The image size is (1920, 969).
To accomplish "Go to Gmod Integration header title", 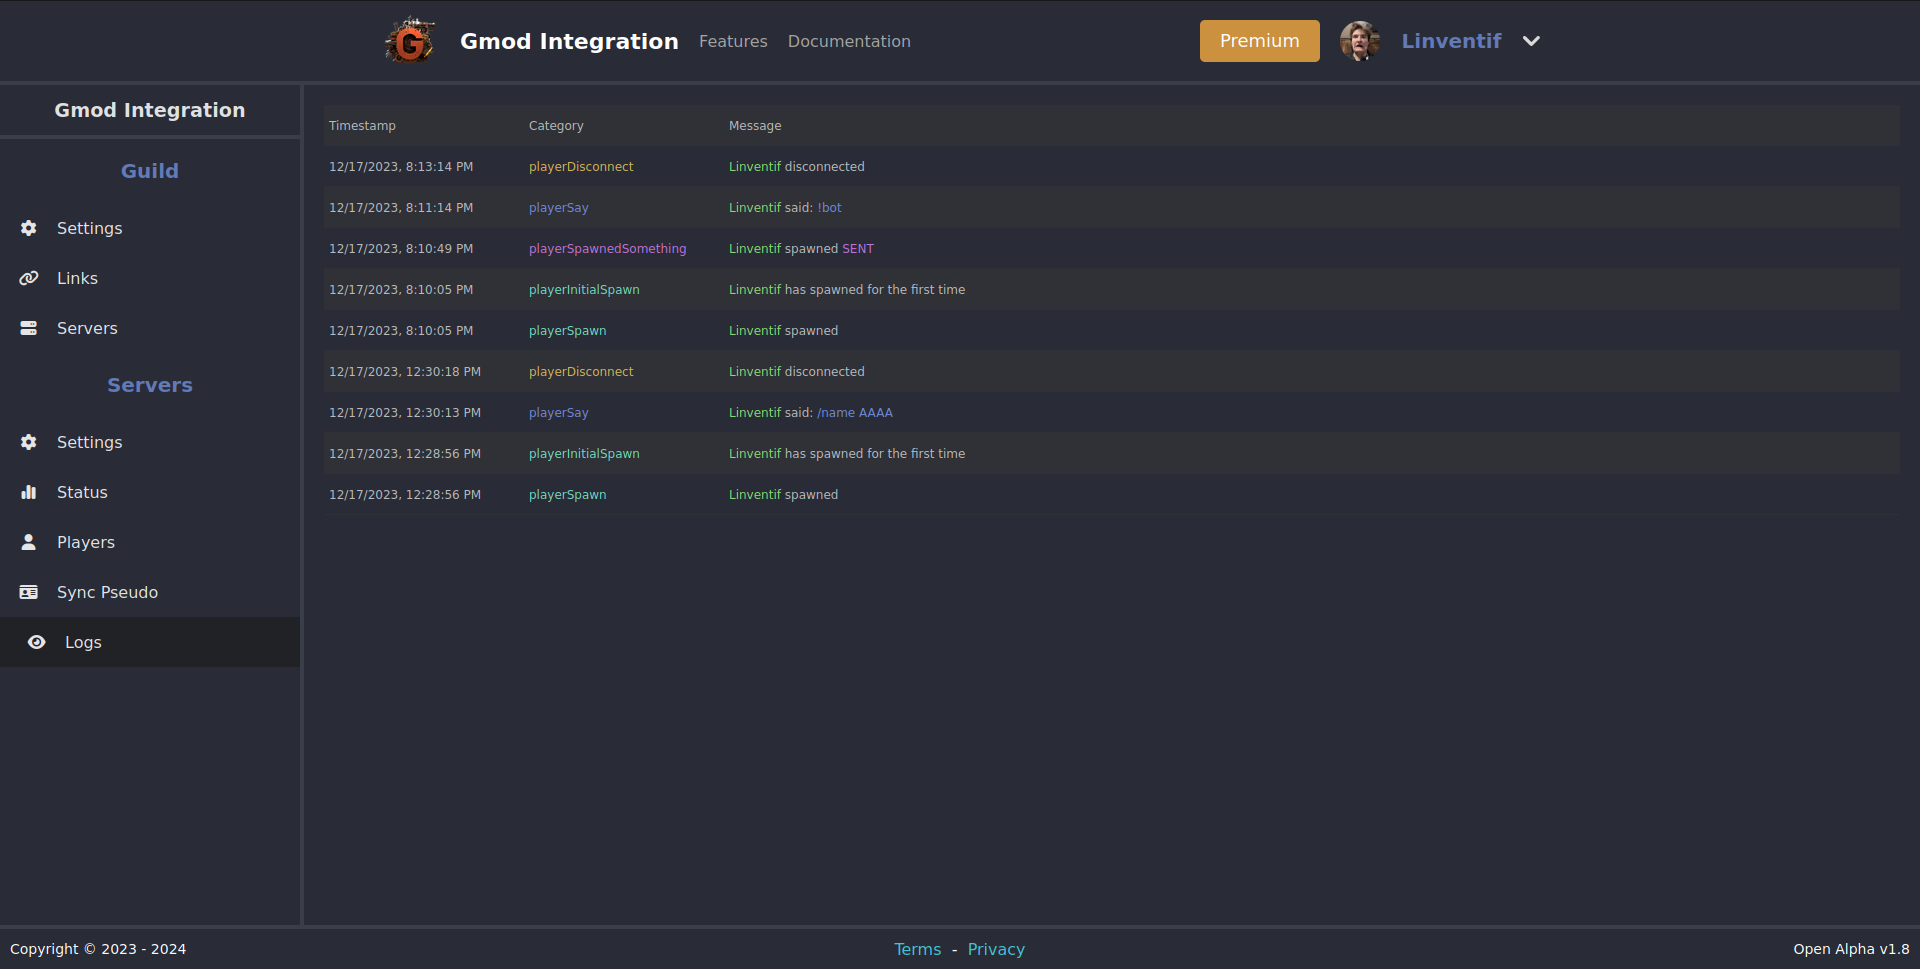I will pyautogui.click(x=569, y=41).
